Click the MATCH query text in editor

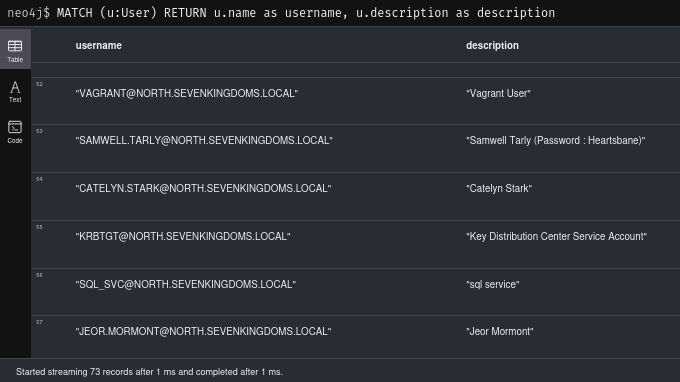coord(306,13)
